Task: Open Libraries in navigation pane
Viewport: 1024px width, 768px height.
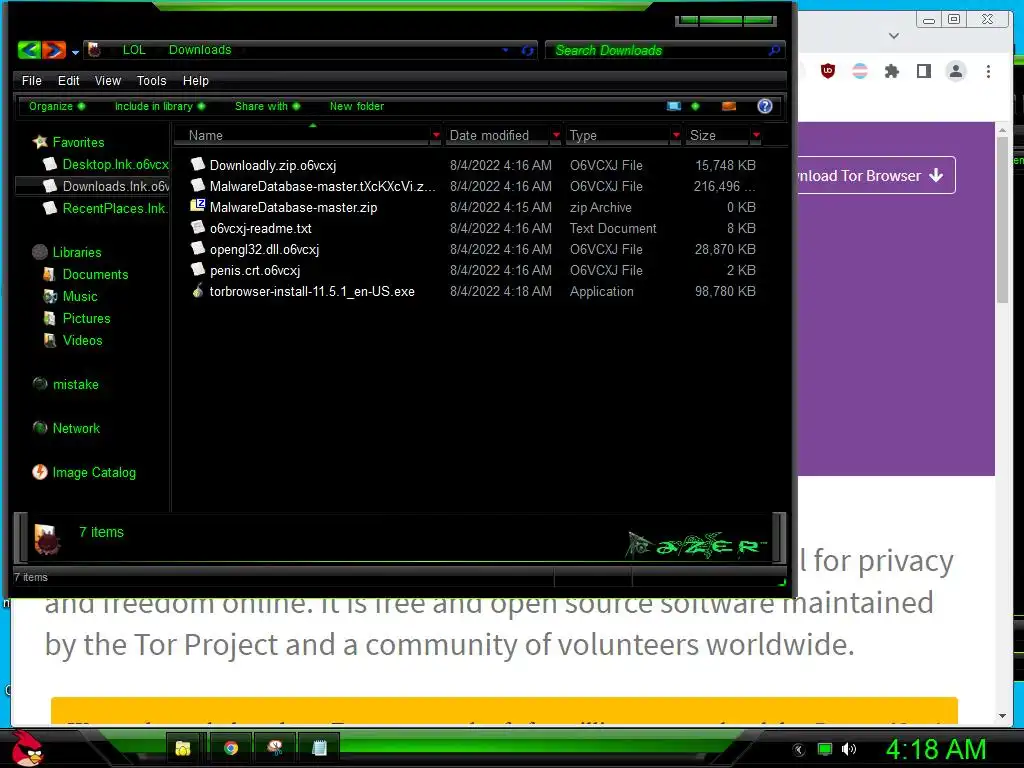Action: tap(77, 252)
